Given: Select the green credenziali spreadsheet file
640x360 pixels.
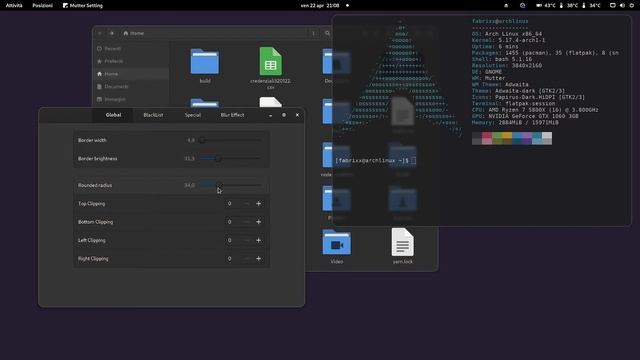Looking at the screenshot, I should tap(271, 67).
